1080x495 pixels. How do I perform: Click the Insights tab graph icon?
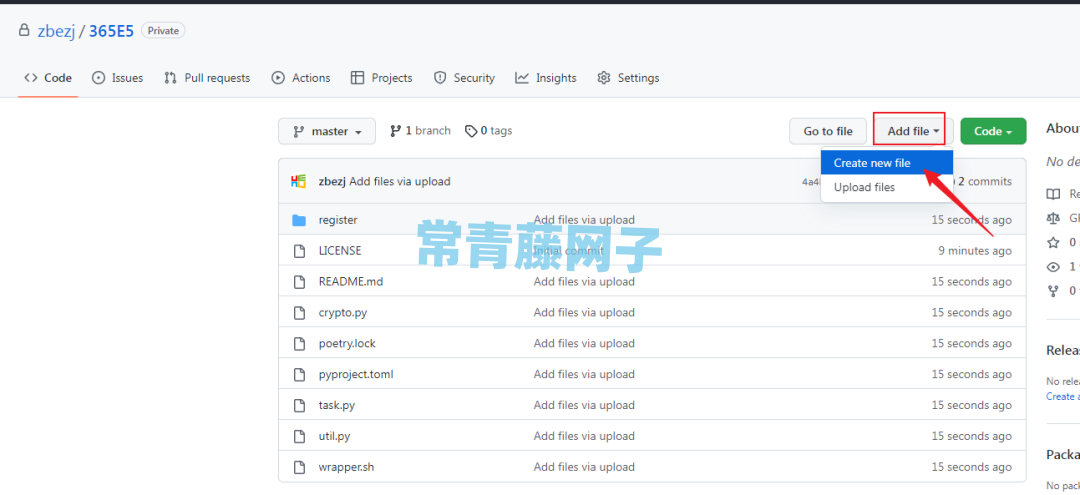(522, 78)
